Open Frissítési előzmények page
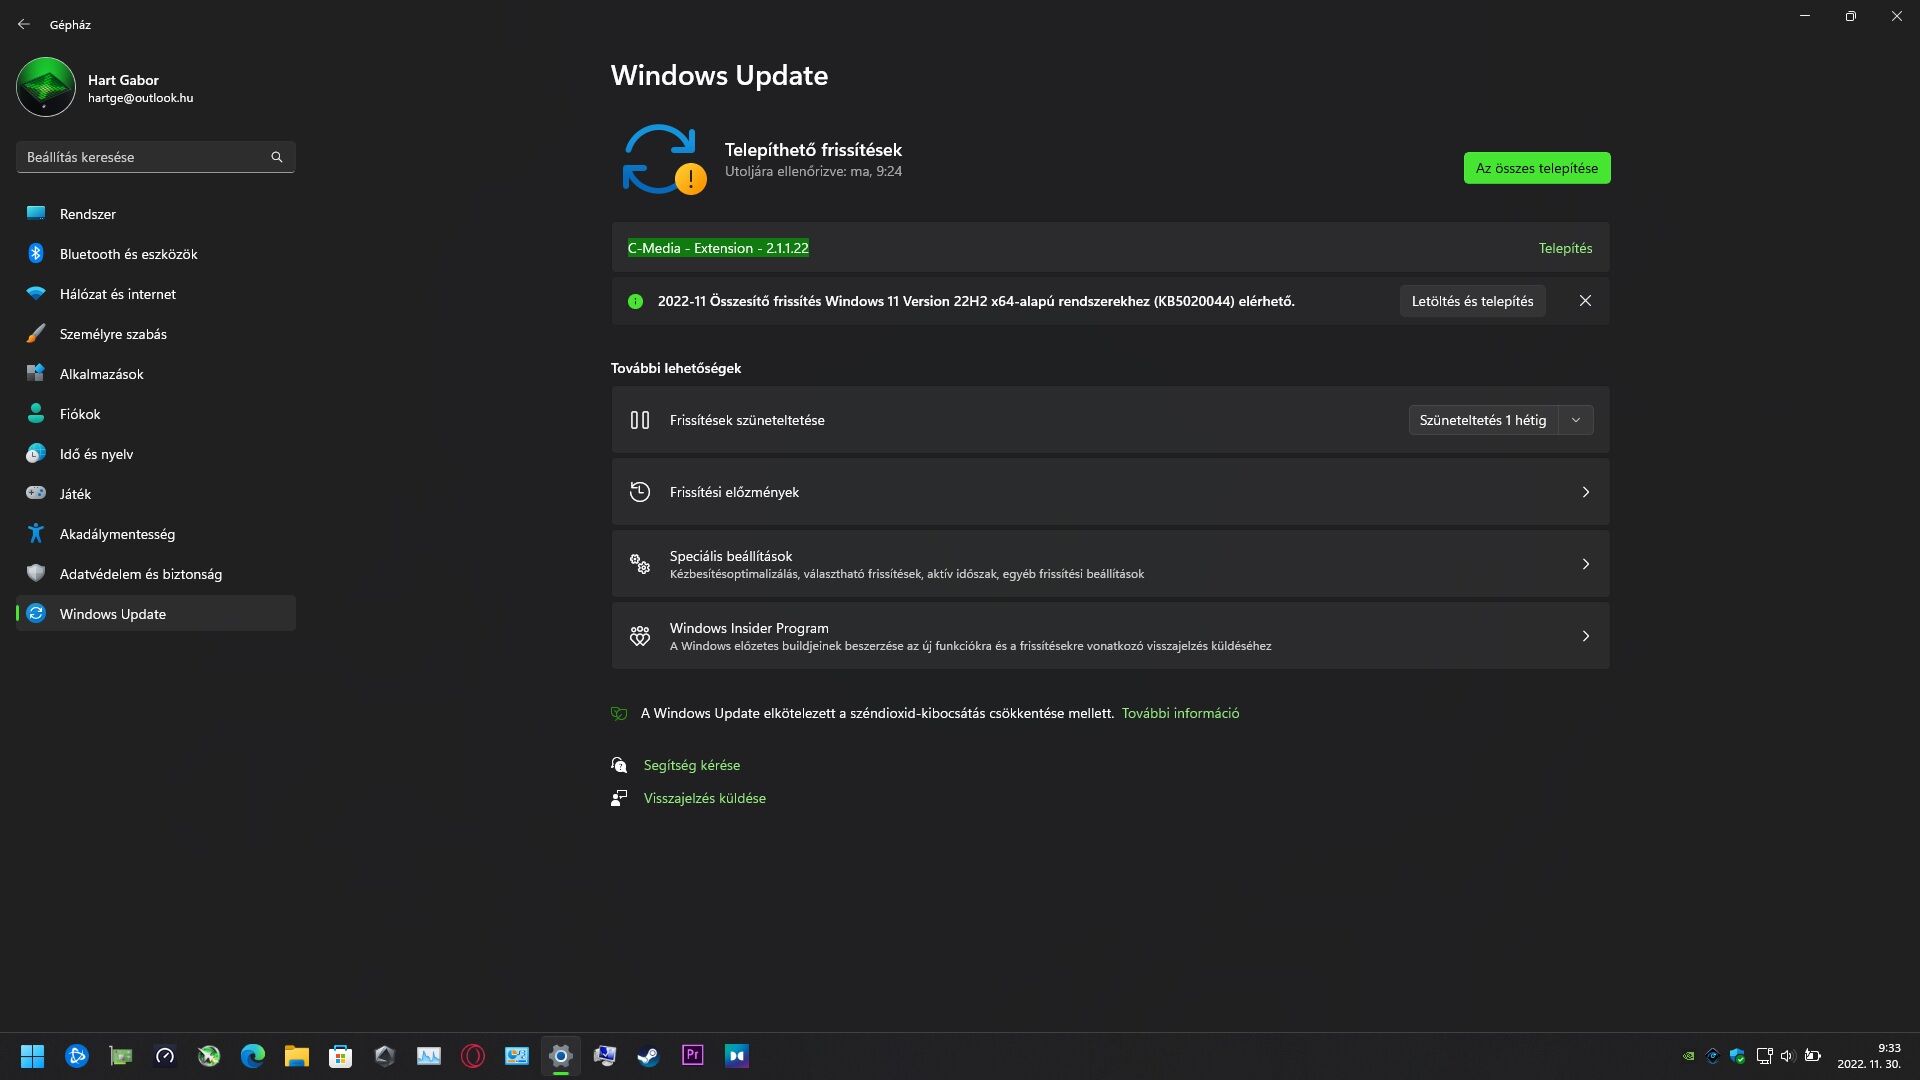1920x1080 pixels. 1110,492
